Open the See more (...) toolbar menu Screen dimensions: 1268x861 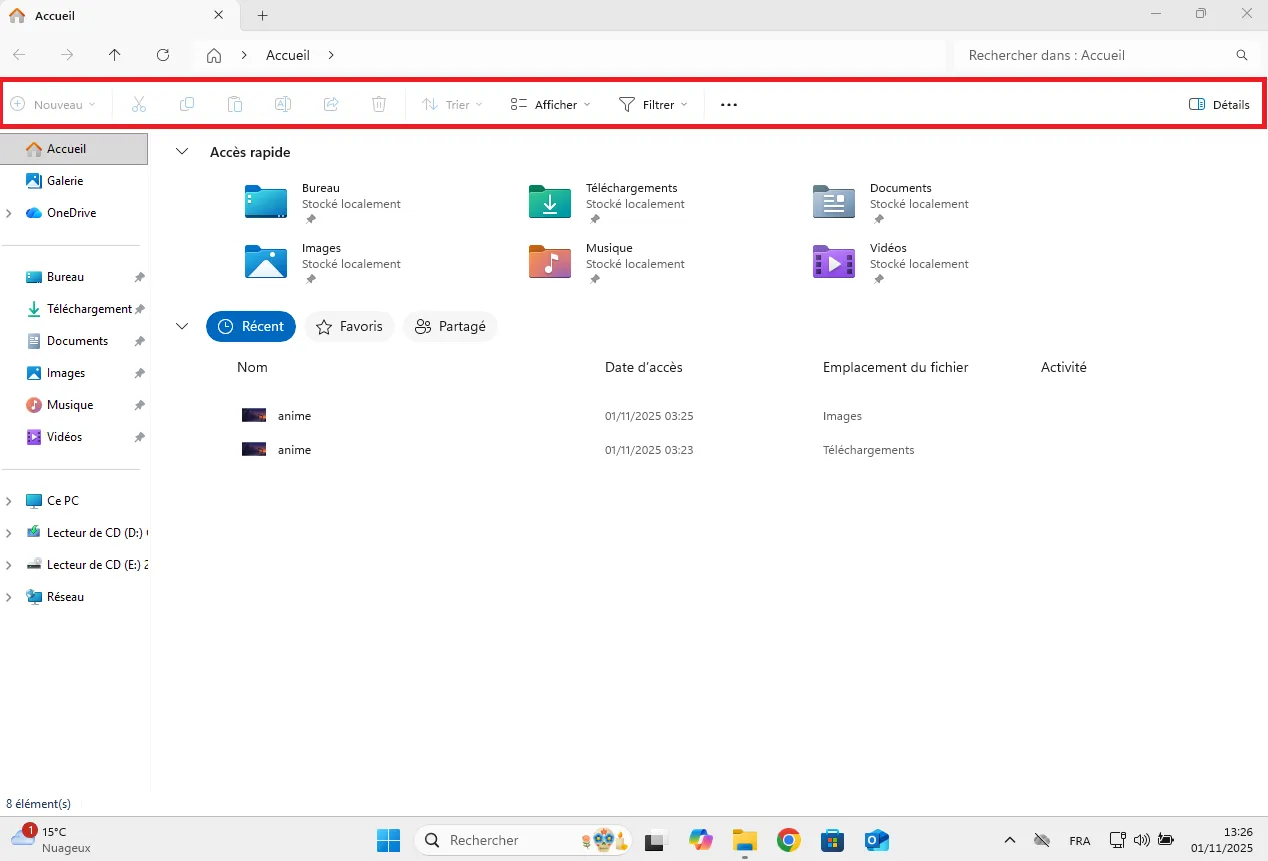coord(728,104)
